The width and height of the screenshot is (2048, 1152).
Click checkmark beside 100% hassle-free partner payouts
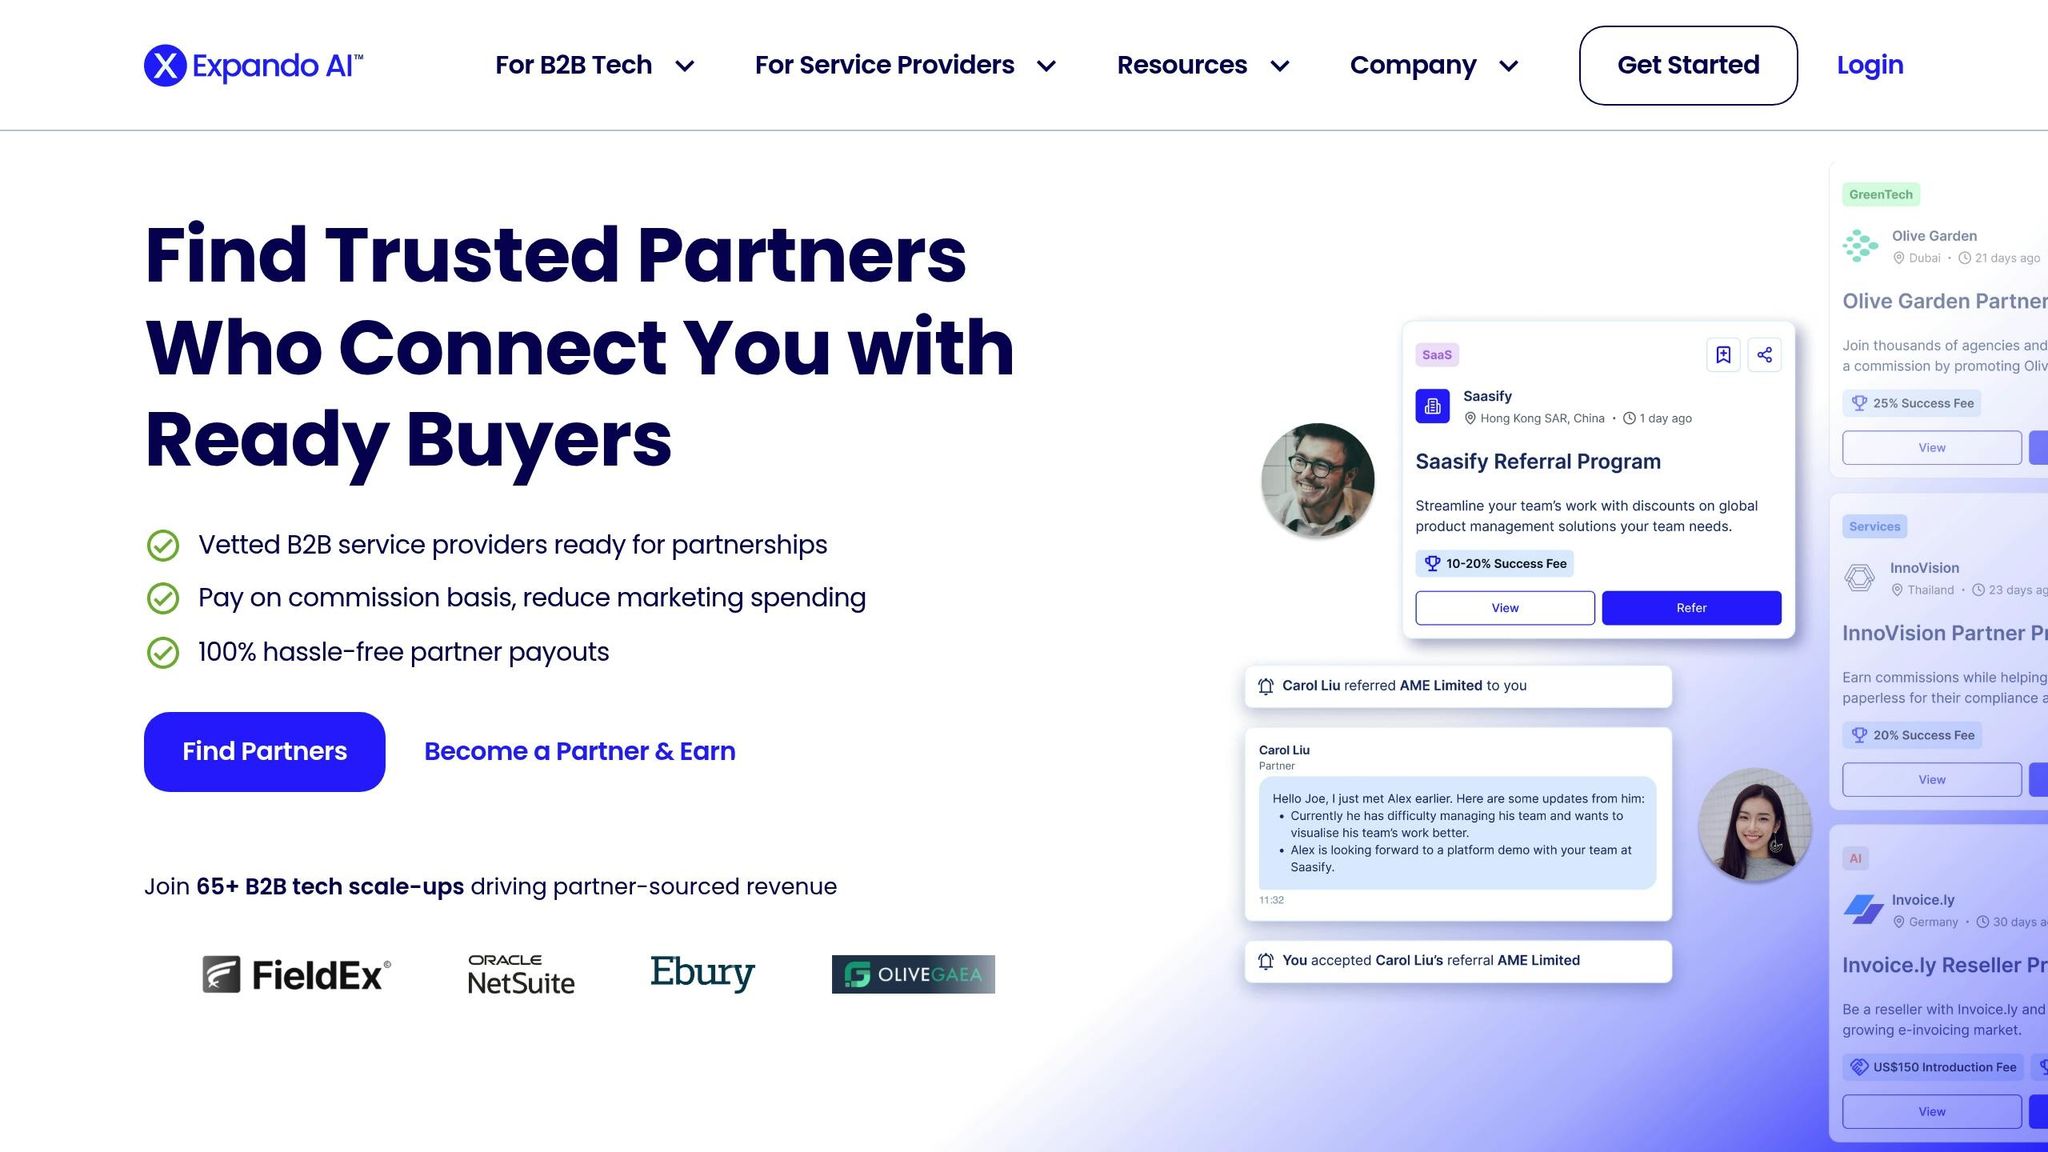click(163, 653)
